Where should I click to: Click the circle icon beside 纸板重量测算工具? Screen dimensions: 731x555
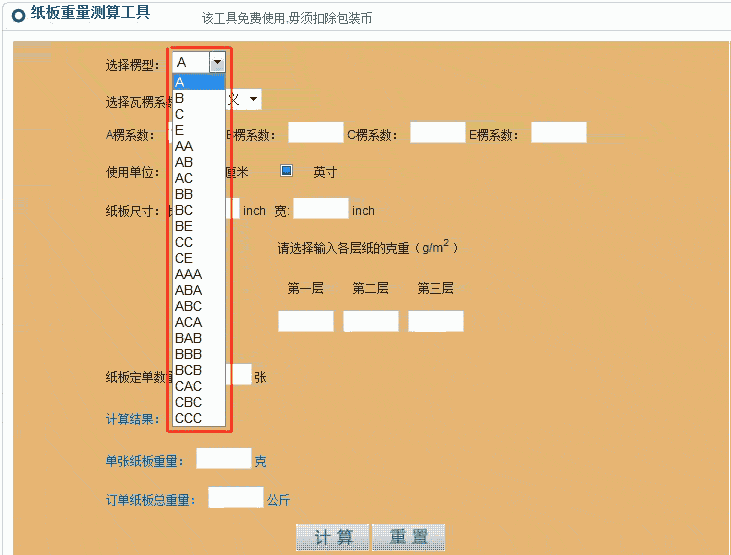18,14
